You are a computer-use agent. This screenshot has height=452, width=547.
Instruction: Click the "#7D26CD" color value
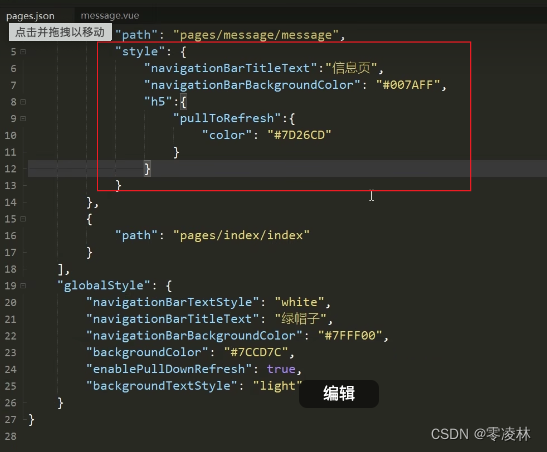(299, 135)
